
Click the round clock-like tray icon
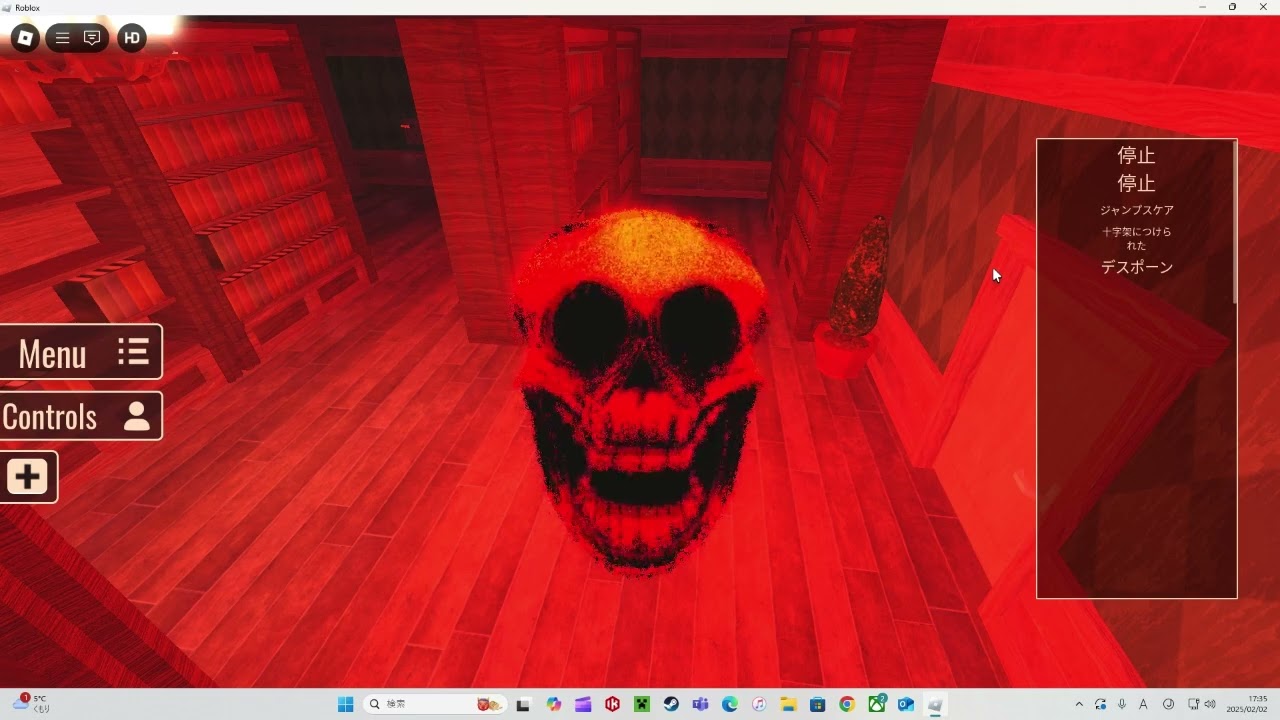tap(1168, 704)
